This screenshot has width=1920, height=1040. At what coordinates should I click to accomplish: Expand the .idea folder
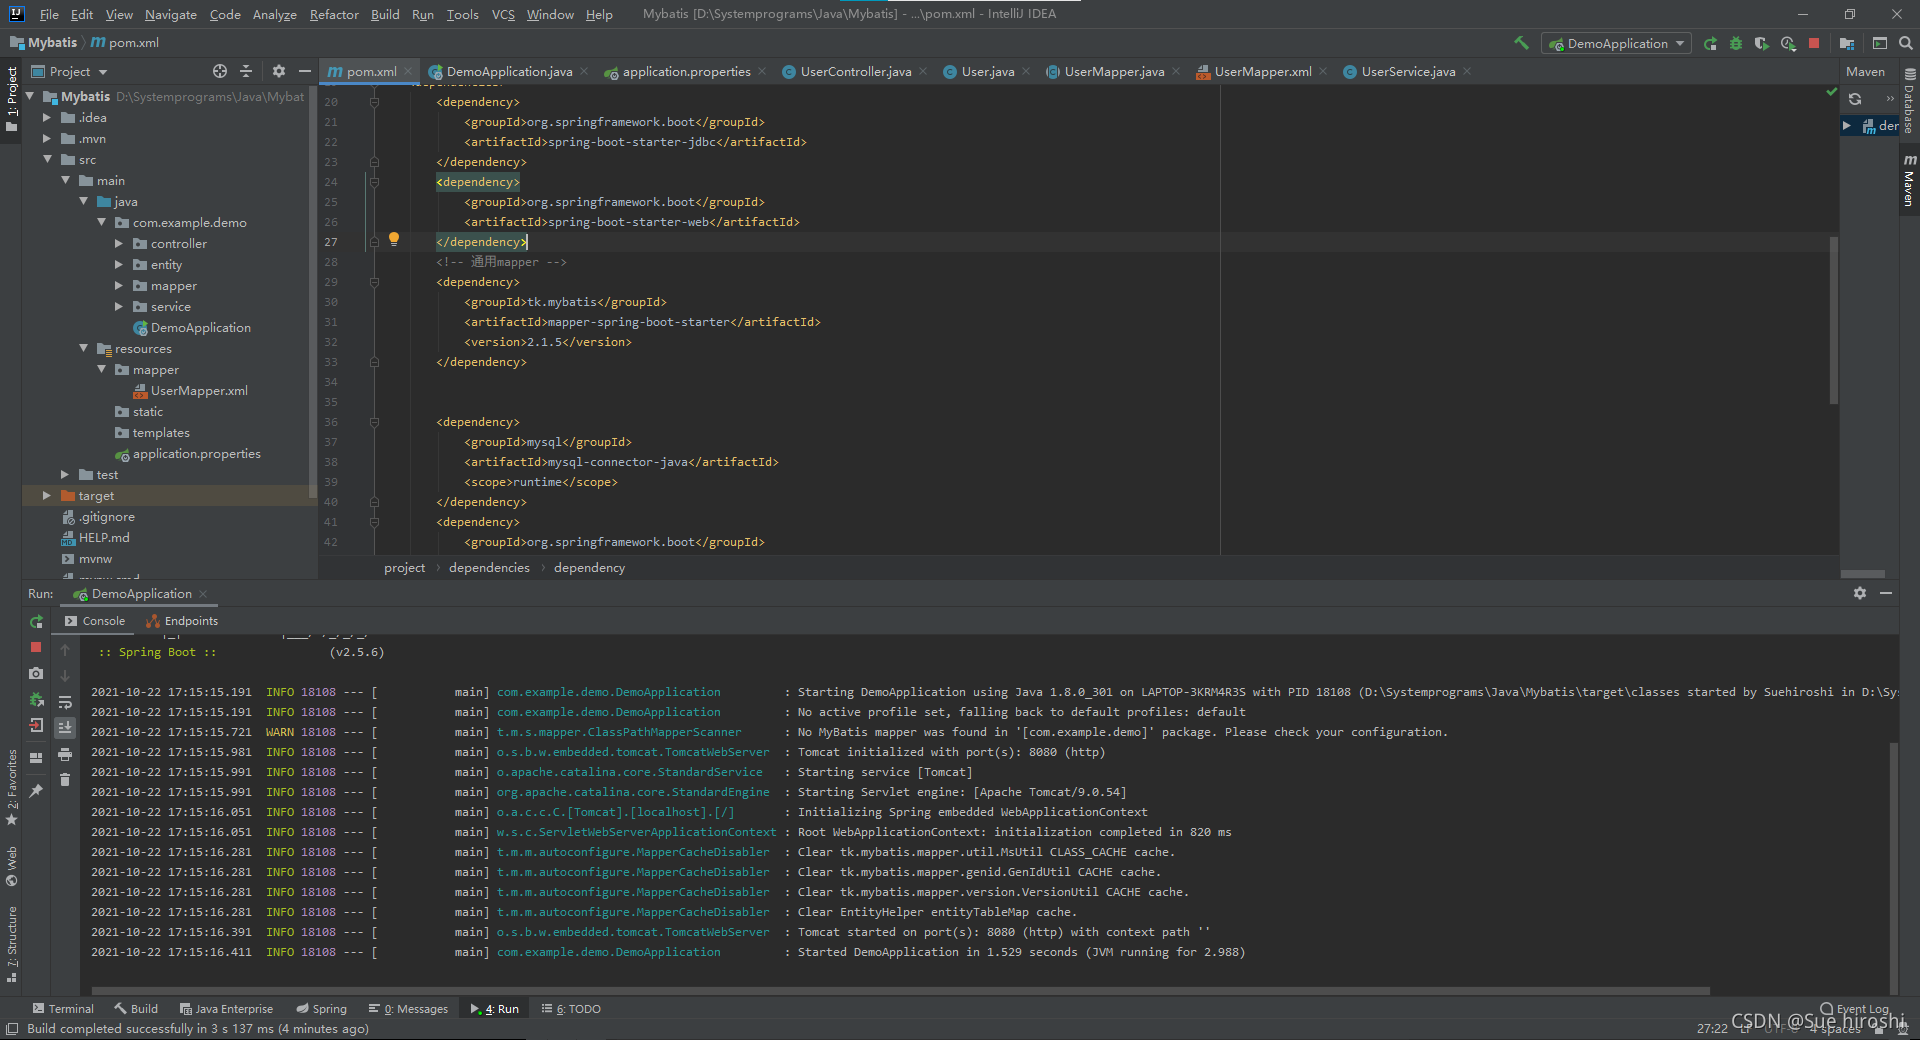click(46, 118)
